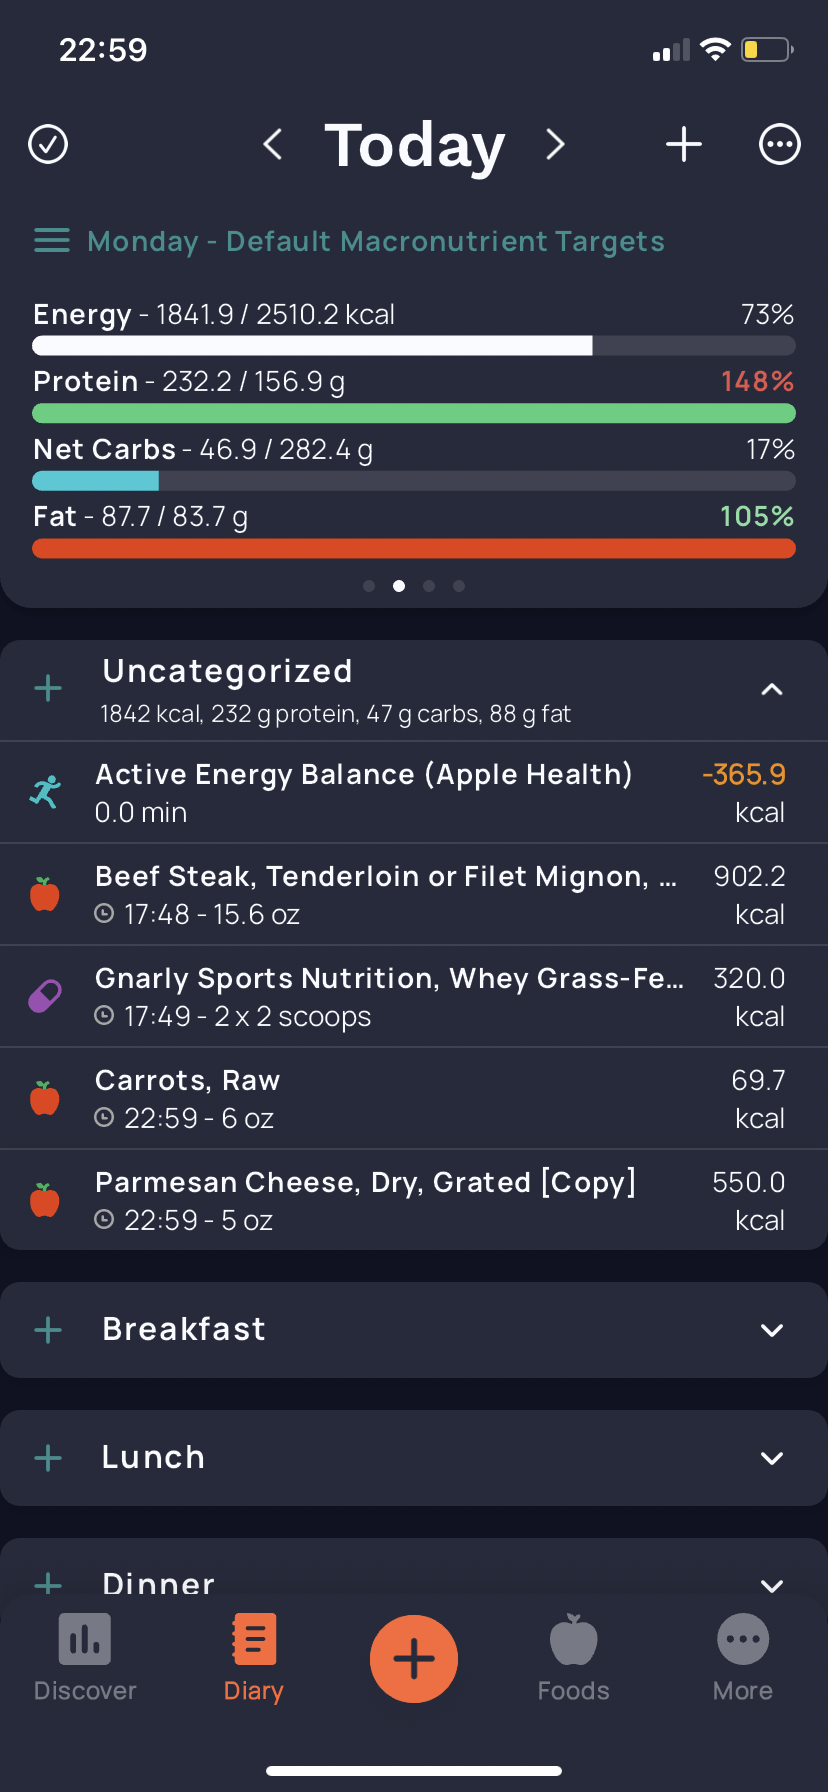Tap the plus icon in top header
828x1792 pixels.
click(684, 144)
